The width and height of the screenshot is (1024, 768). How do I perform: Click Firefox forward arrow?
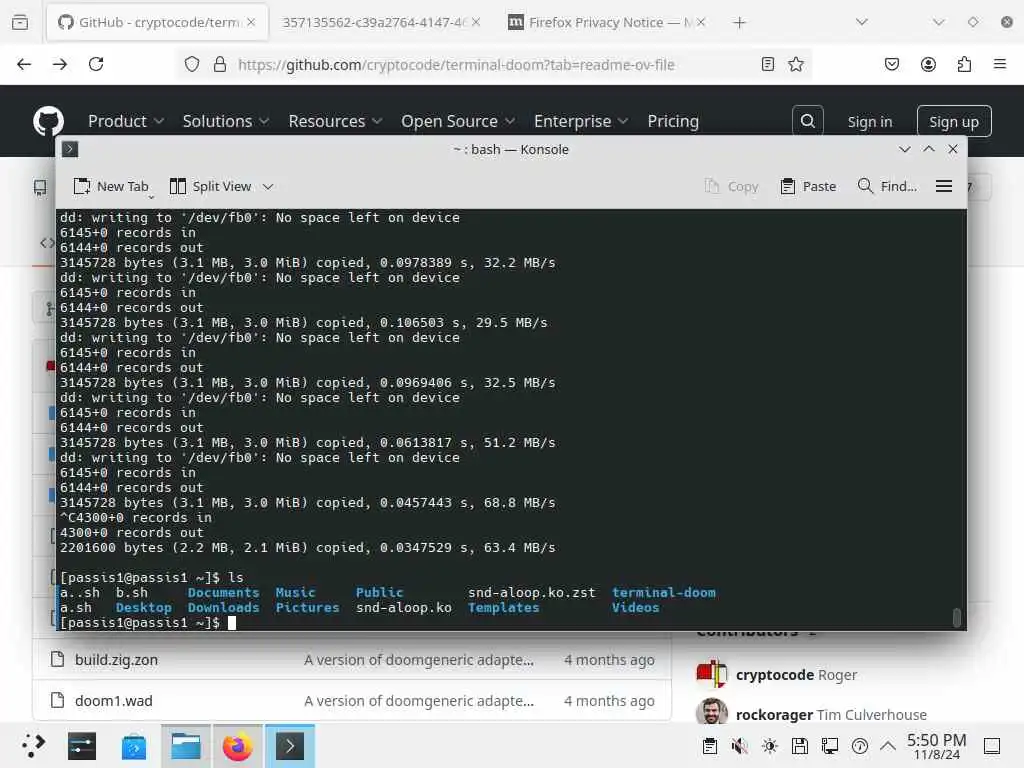[x=60, y=64]
